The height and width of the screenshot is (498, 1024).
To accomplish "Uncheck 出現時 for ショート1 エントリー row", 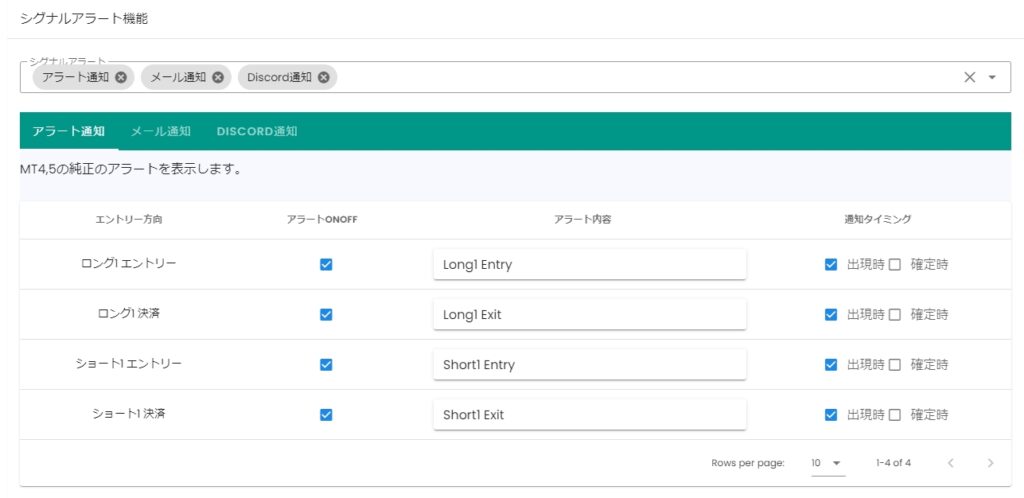I will [831, 365].
